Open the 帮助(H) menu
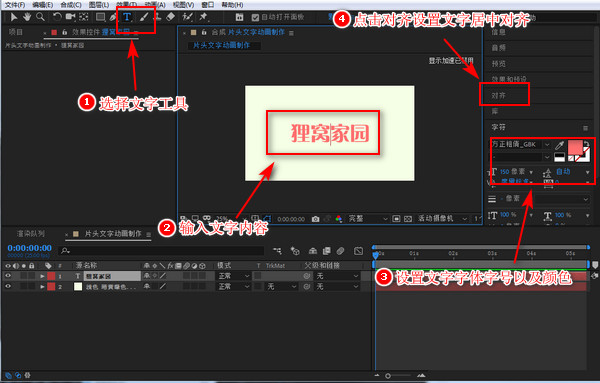This screenshot has width=600, height=383. [x=232, y=5]
